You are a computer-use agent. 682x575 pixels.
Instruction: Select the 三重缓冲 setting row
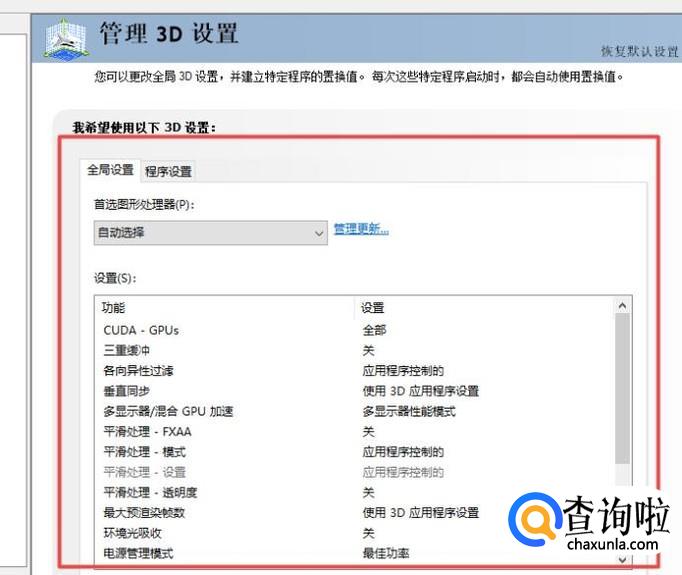coord(354,350)
